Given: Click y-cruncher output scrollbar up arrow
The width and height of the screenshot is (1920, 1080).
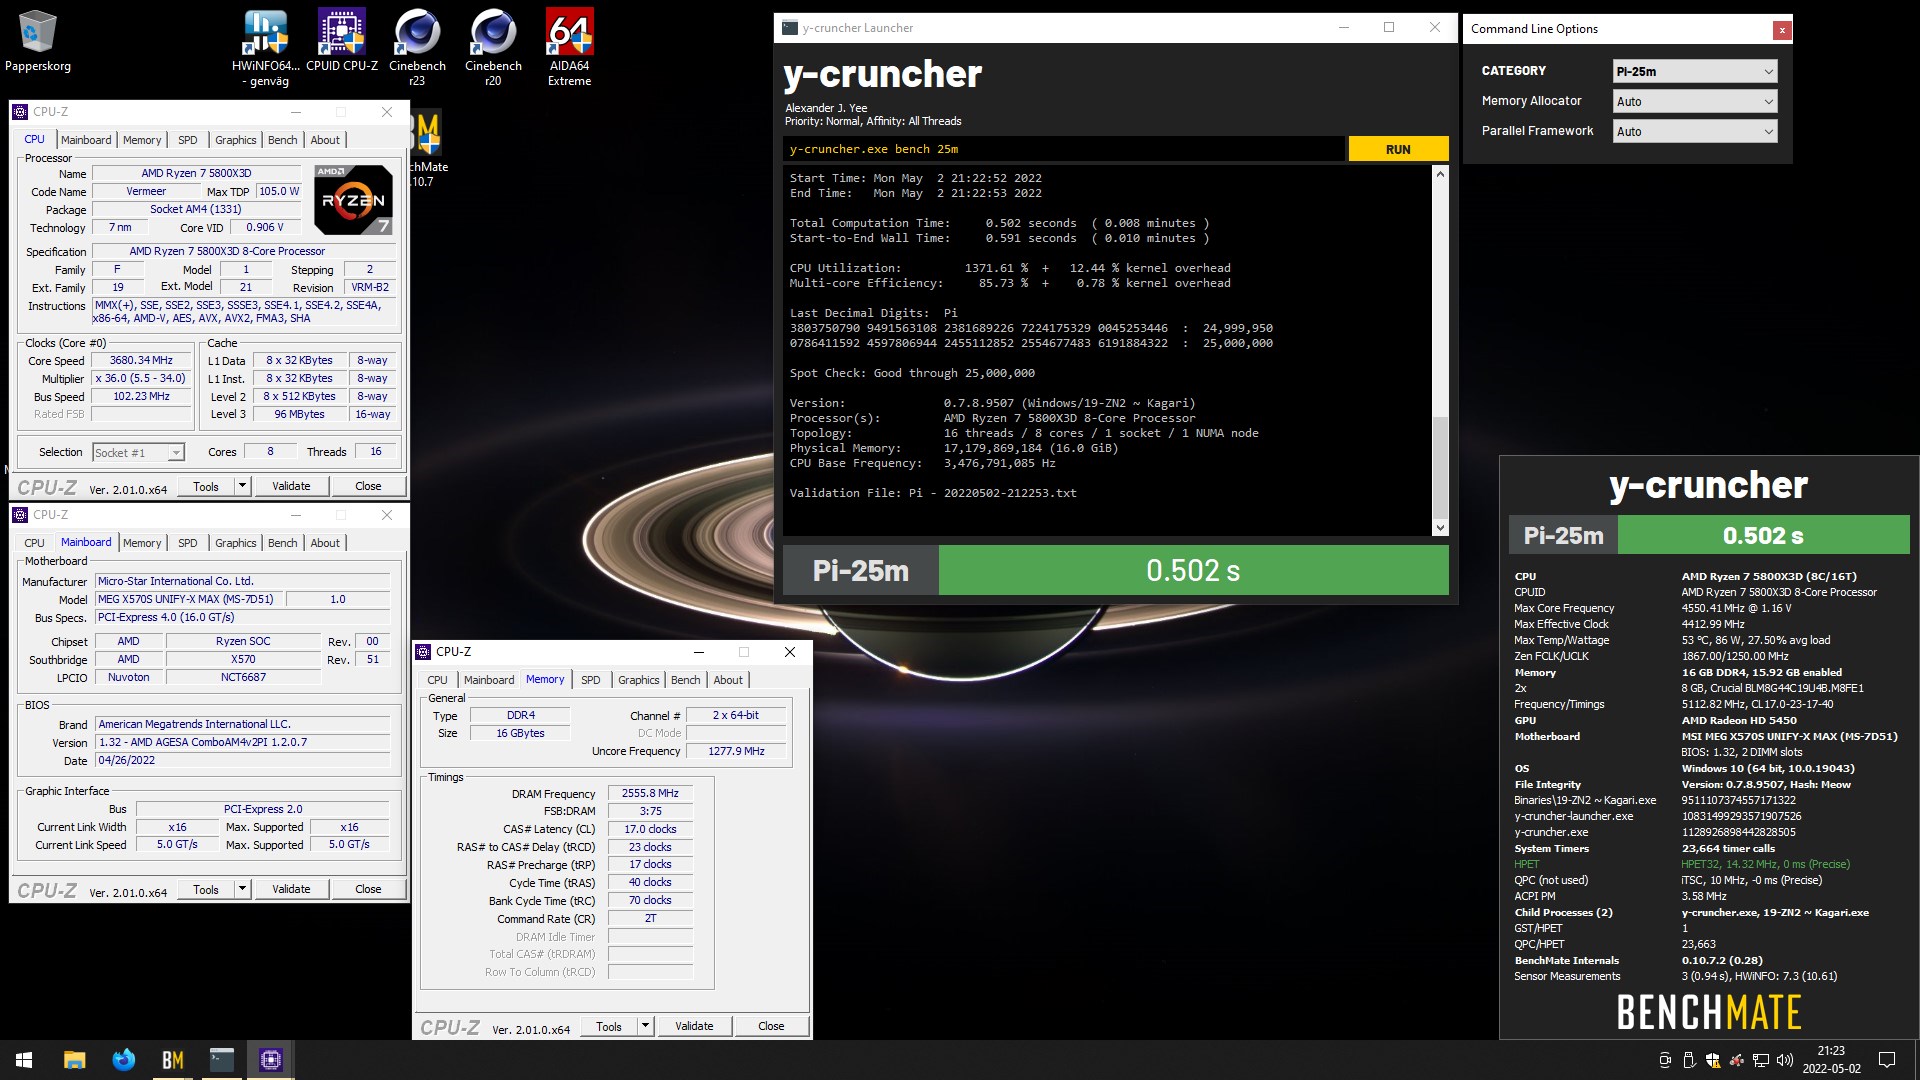Looking at the screenshot, I should coord(1440,175).
